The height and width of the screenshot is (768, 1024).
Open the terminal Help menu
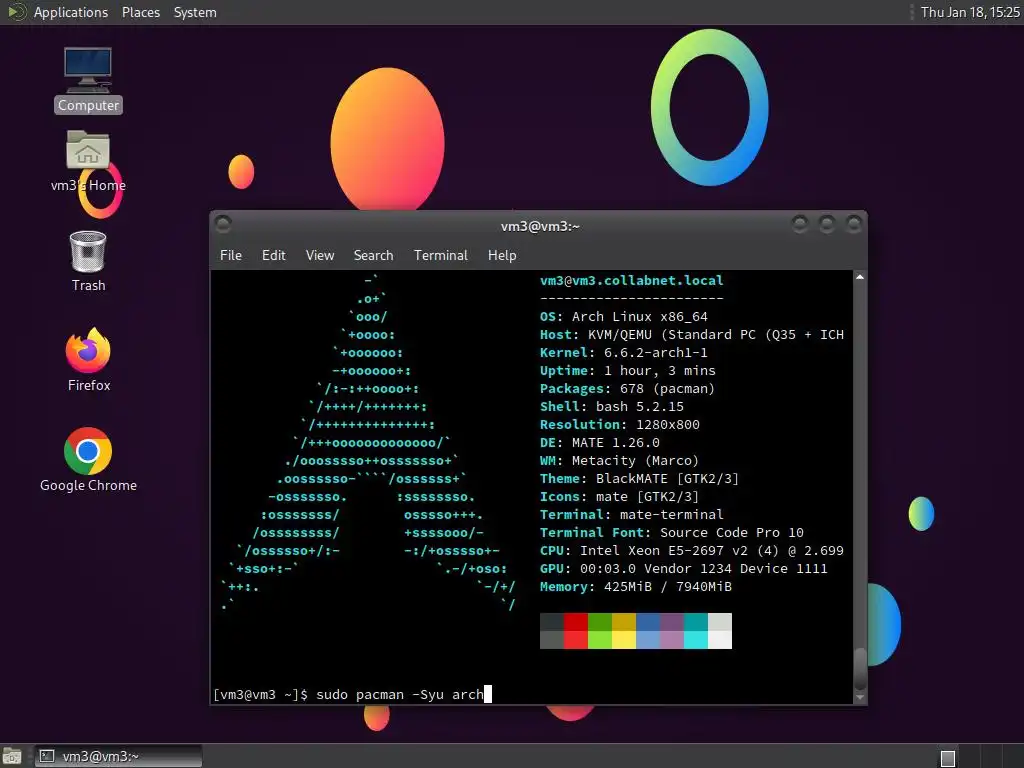502,255
